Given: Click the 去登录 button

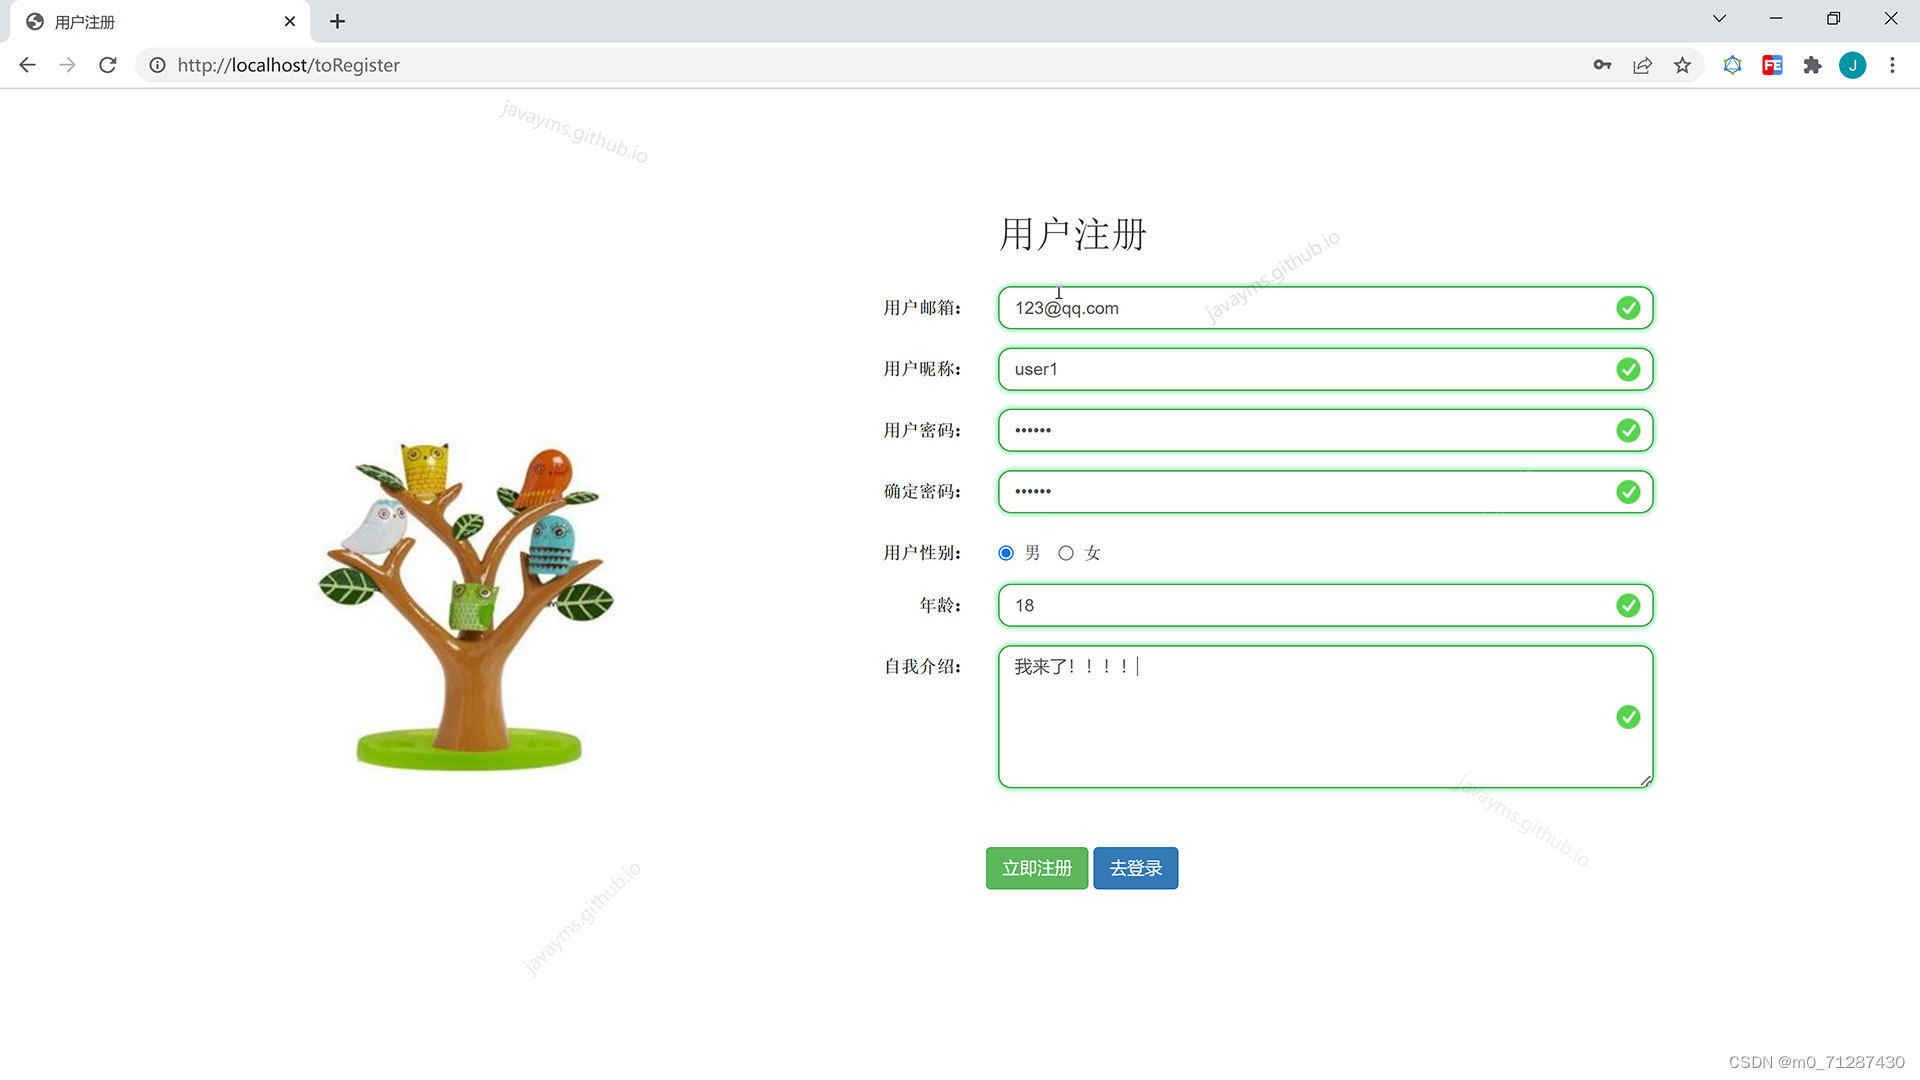Looking at the screenshot, I should tap(1135, 868).
